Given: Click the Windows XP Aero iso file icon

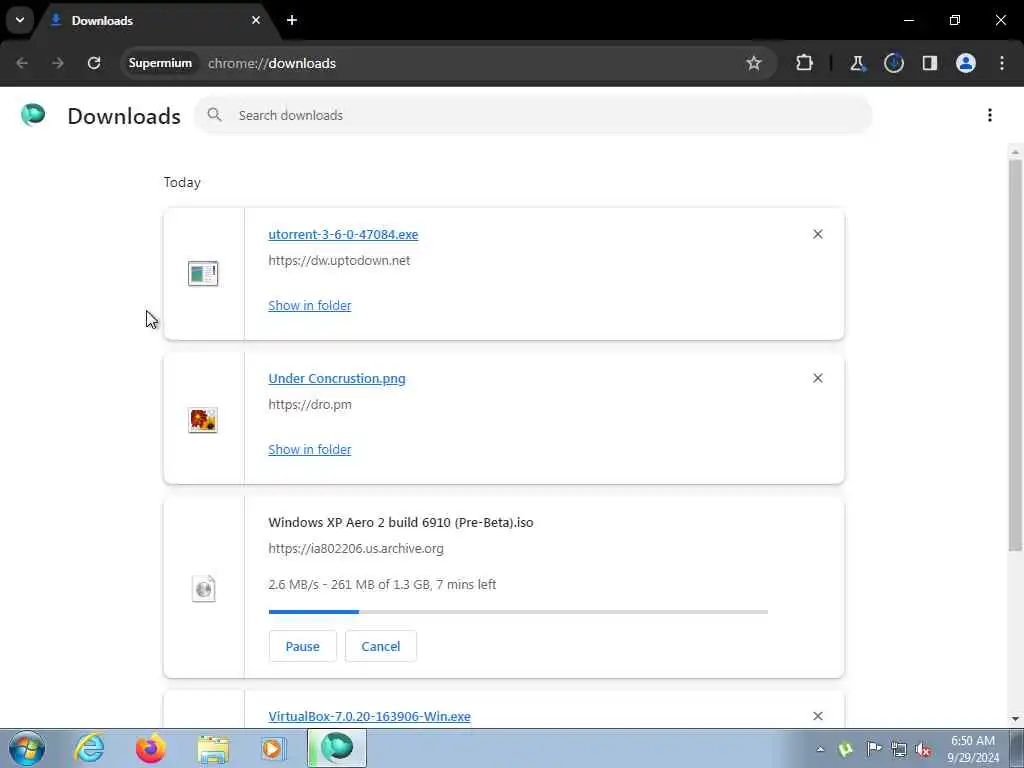Looking at the screenshot, I should pos(204,588).
